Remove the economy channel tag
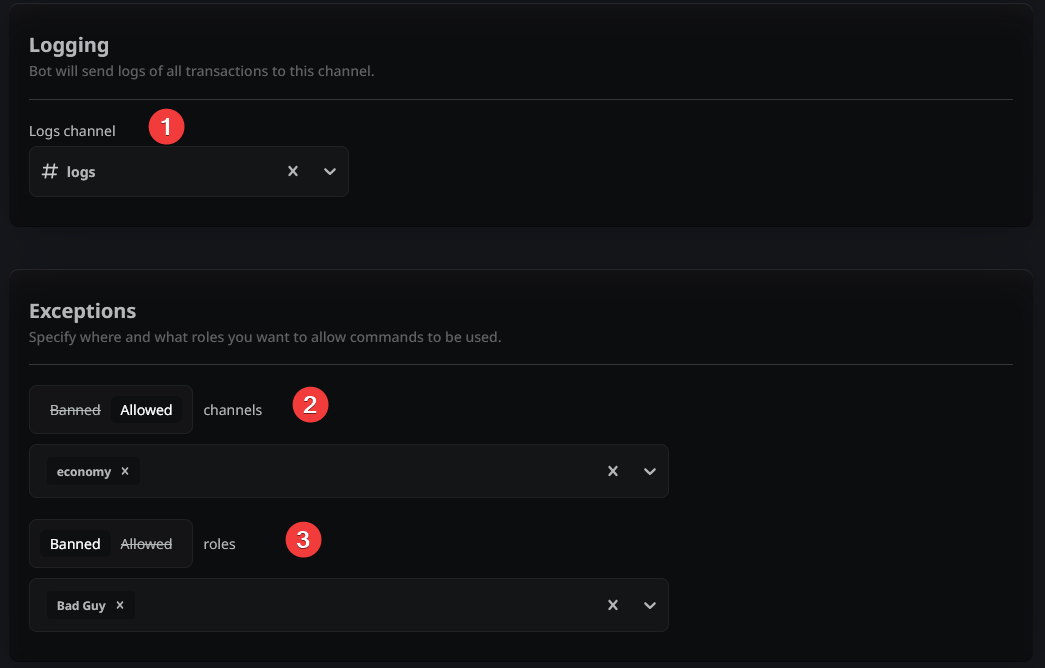This screenshot has height=668, width=1045. 125,471
